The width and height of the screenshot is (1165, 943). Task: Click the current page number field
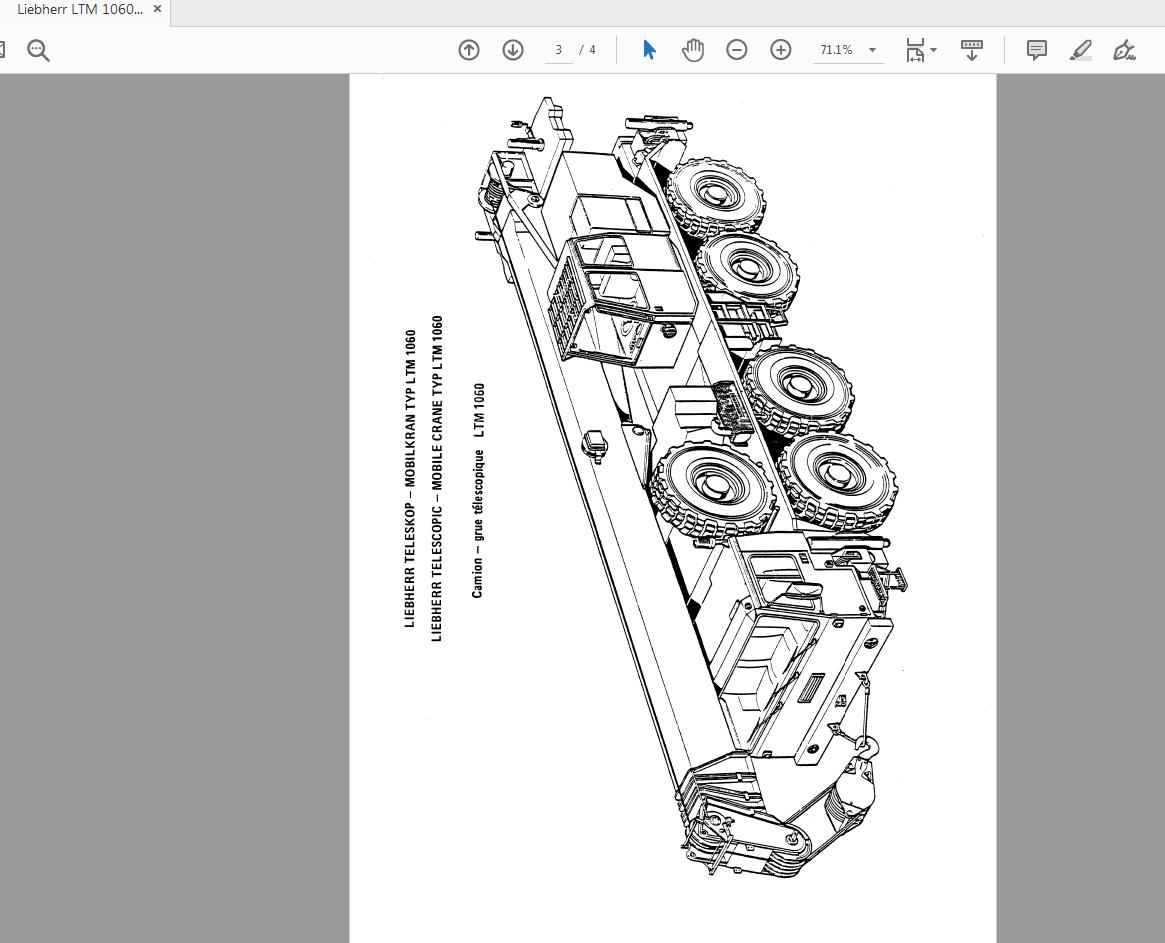click(x=559, y=50)
